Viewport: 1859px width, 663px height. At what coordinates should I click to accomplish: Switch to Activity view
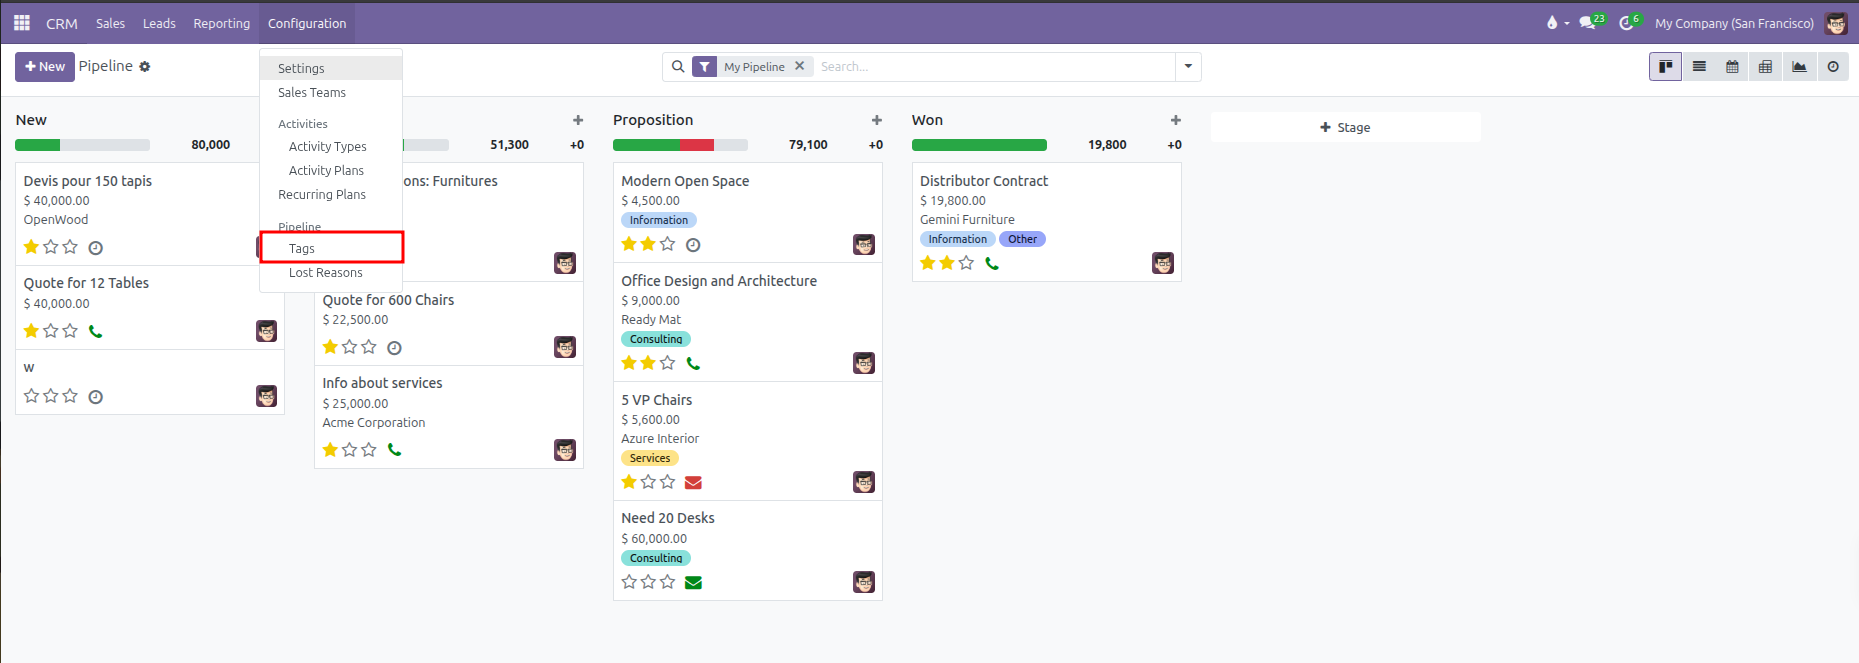coord(1833,67)
